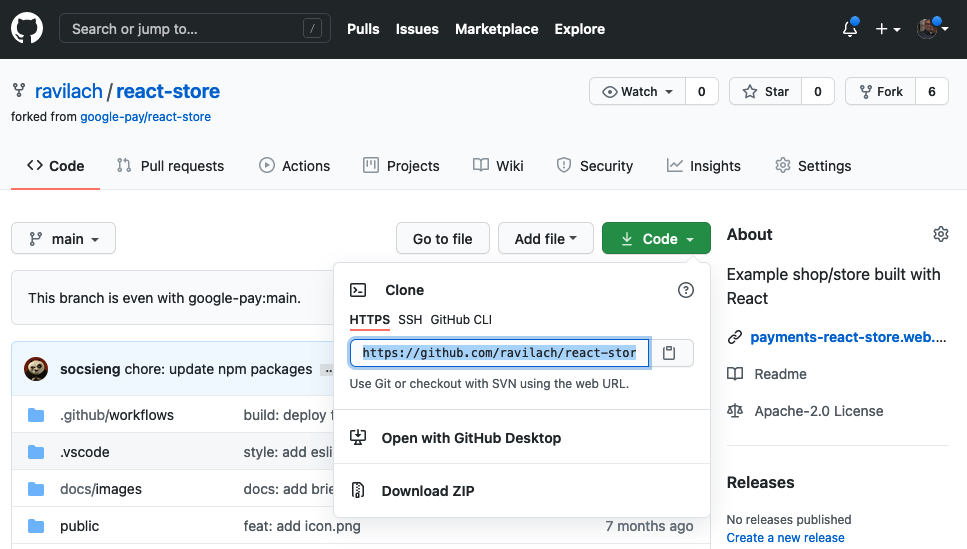Viewport: 967px width, 549px height.
Task: Open the notifications bell
Action: [850, 28]
